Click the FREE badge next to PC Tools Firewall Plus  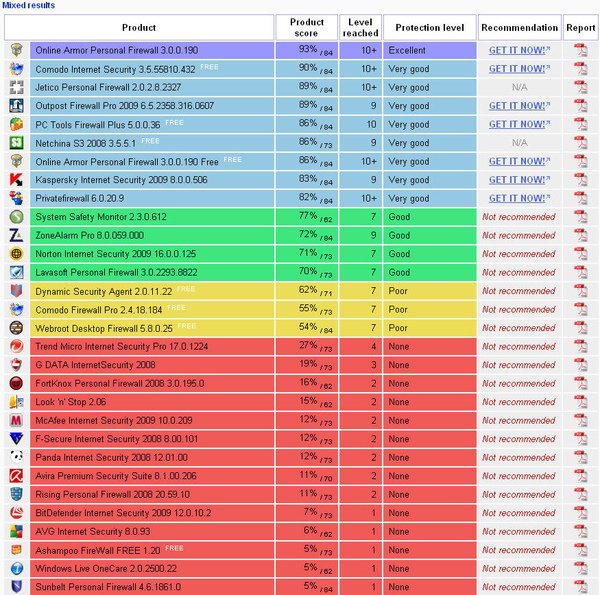pos(174,122)
